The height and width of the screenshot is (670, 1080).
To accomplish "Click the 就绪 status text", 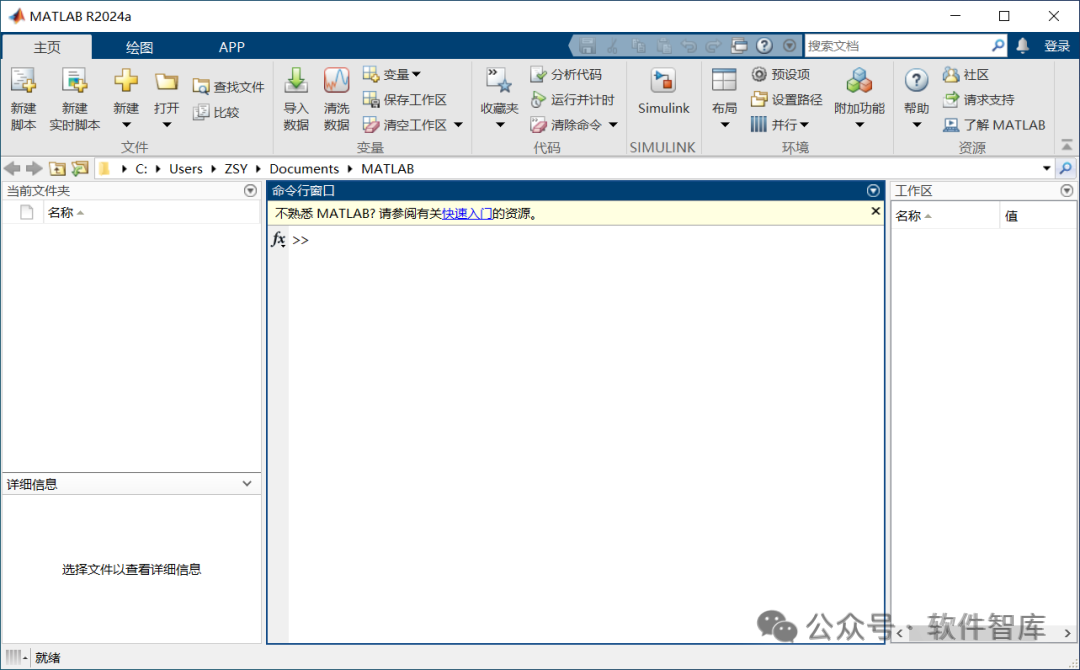I will pos(48,658).
